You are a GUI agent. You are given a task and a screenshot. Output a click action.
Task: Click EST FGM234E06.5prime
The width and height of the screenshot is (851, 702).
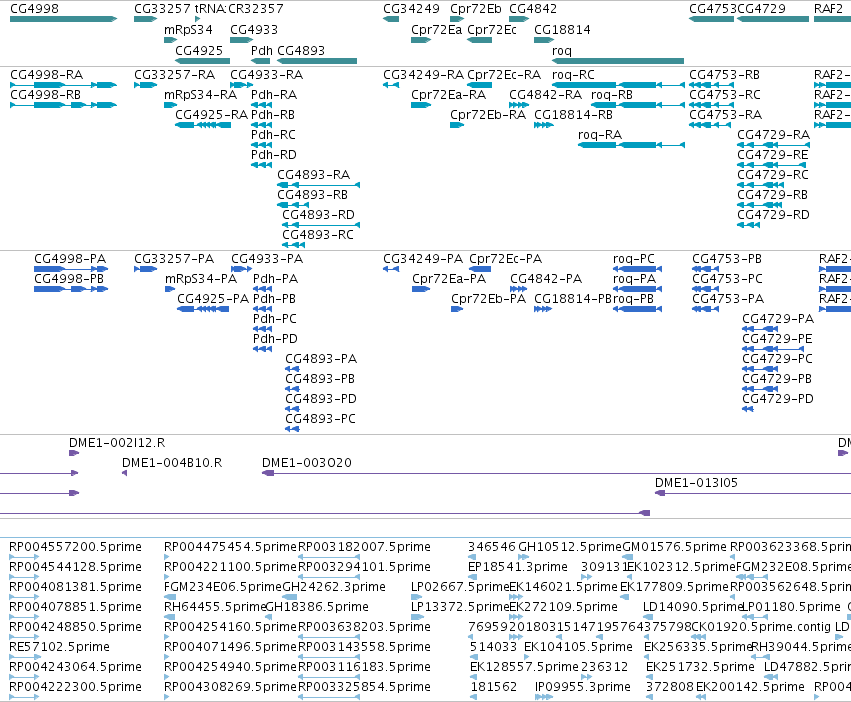[223, 586]
